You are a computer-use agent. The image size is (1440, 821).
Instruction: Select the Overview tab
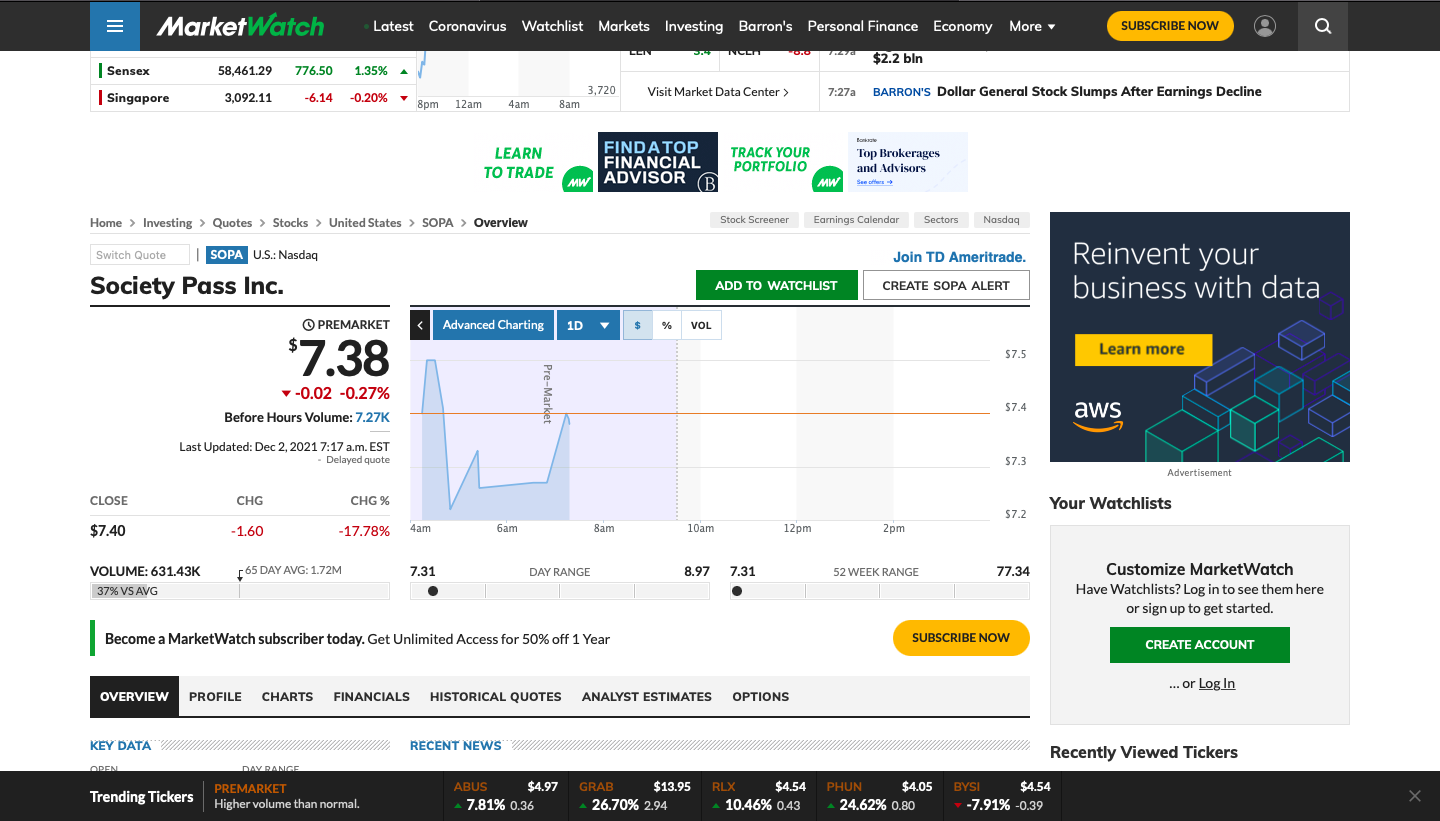[x=134, y=697]
